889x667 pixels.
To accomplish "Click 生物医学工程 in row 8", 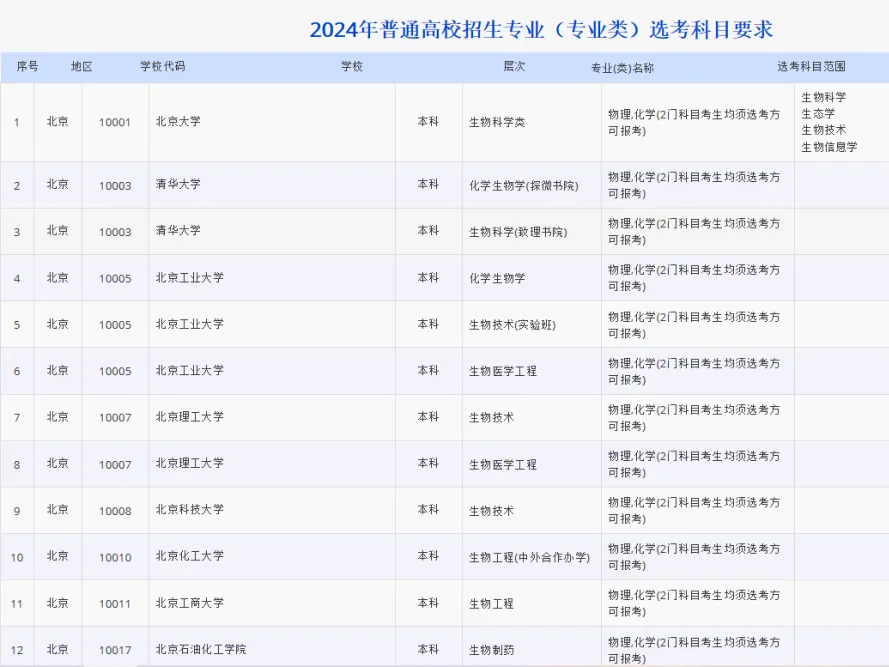I will coord(502,465).
